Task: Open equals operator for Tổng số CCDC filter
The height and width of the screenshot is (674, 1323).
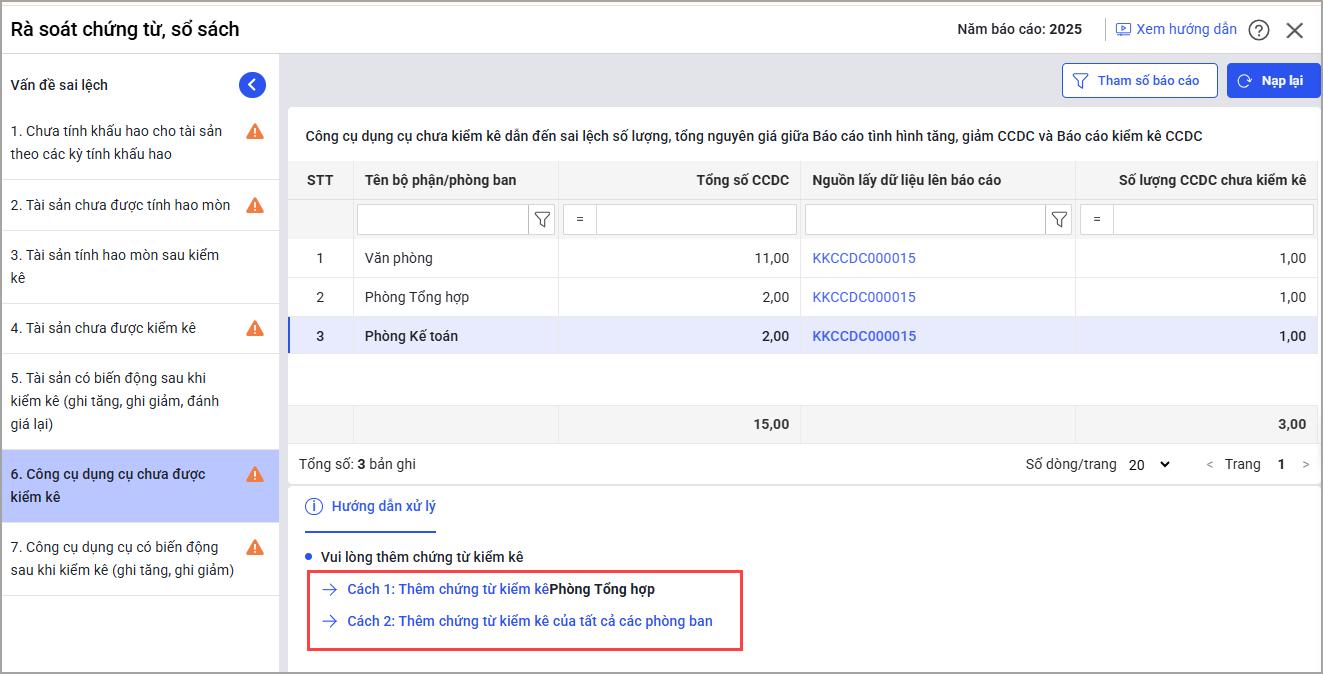Action: pyautogui.click(x=580, y=219)
